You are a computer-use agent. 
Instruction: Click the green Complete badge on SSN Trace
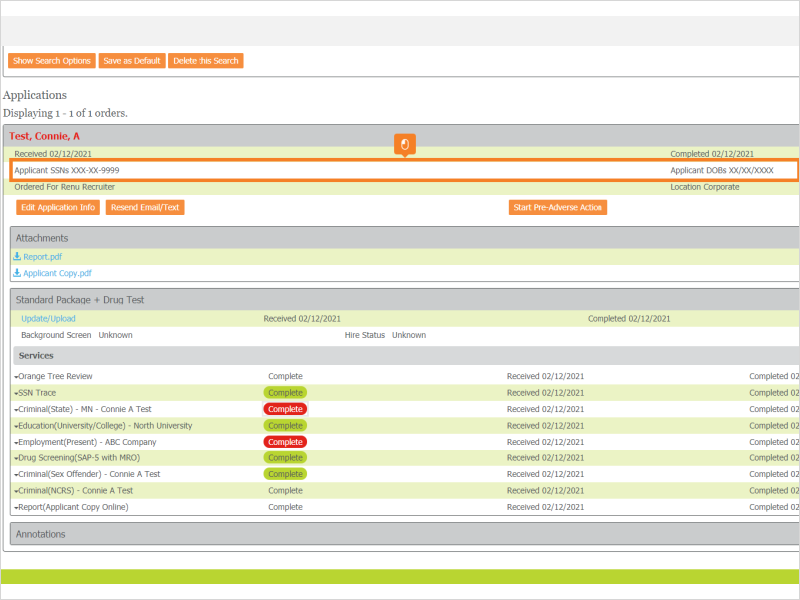coord(285,392)
